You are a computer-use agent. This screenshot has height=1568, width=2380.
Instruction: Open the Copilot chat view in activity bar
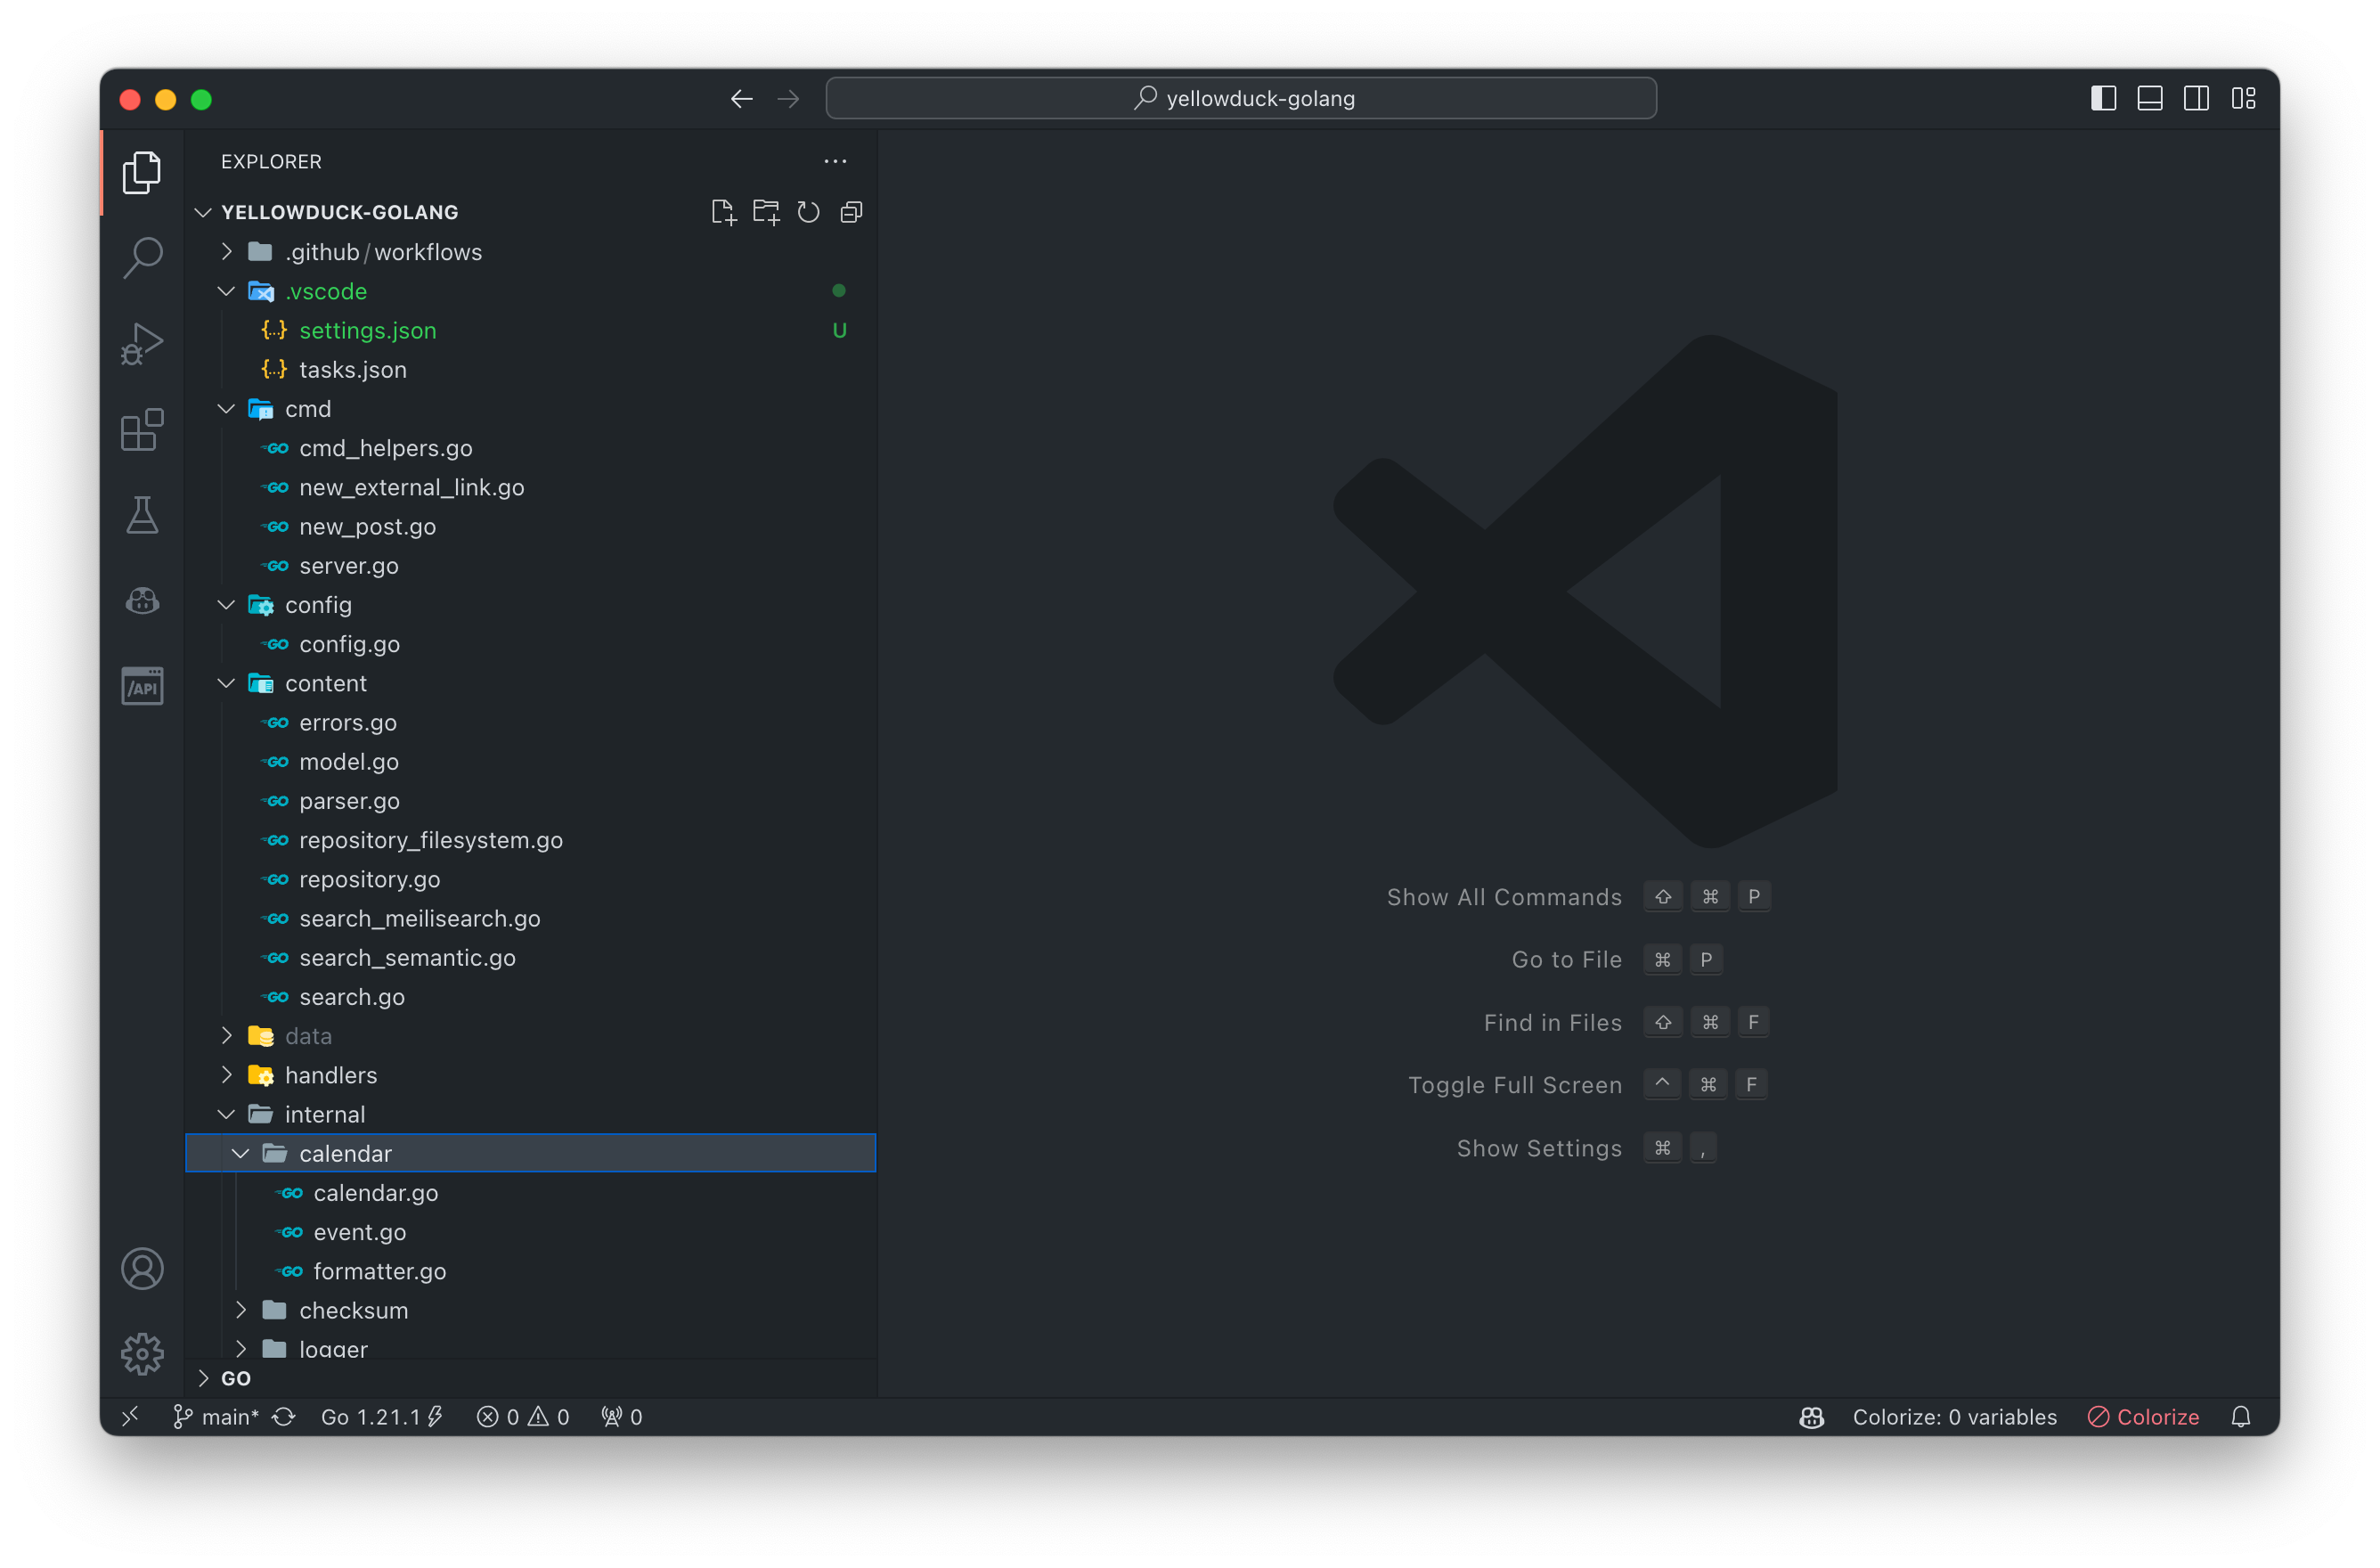[142, 601]
